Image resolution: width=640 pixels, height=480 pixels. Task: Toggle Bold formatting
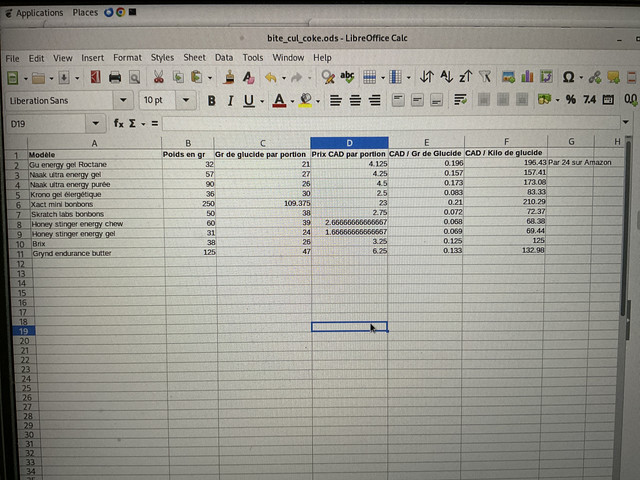click(211, 100)
